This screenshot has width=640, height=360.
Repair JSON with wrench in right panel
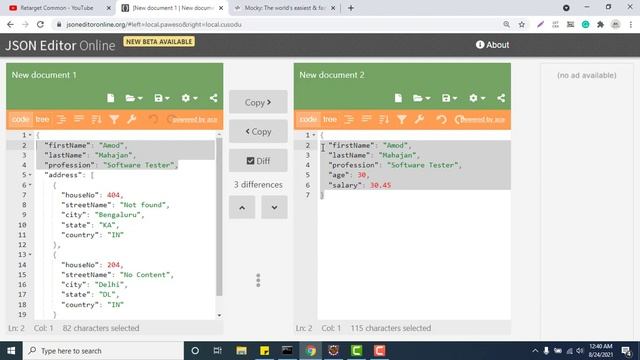(419, 119)
